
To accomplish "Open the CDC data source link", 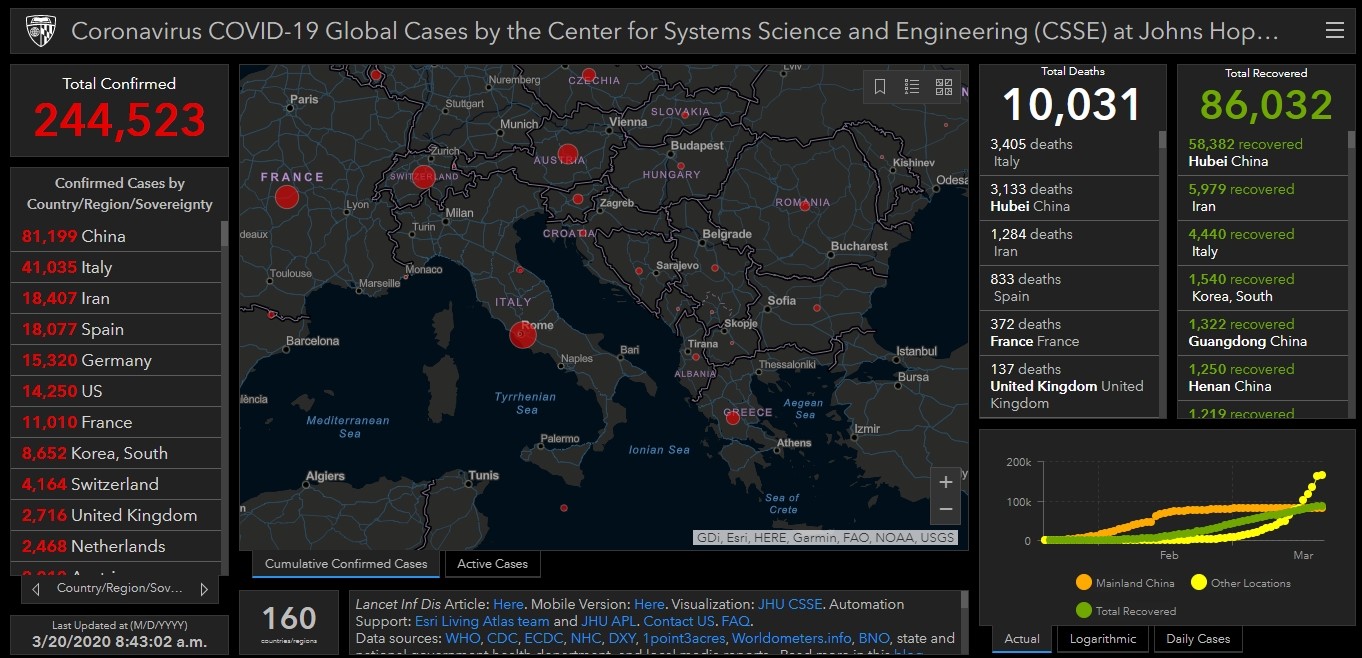I will [502, 638].
